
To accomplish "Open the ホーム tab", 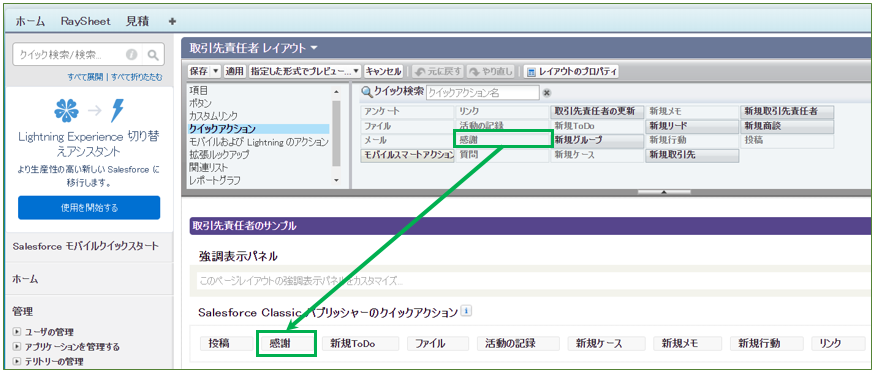I will tap(30, 21).
